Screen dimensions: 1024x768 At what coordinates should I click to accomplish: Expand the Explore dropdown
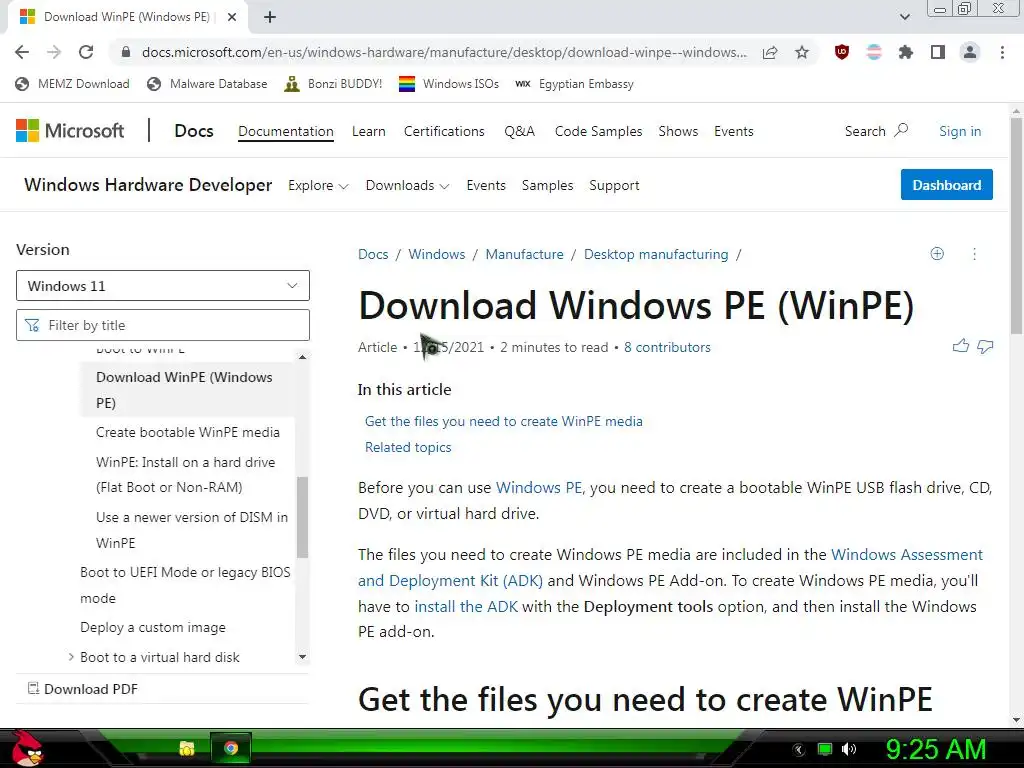[x=318, y=185]
